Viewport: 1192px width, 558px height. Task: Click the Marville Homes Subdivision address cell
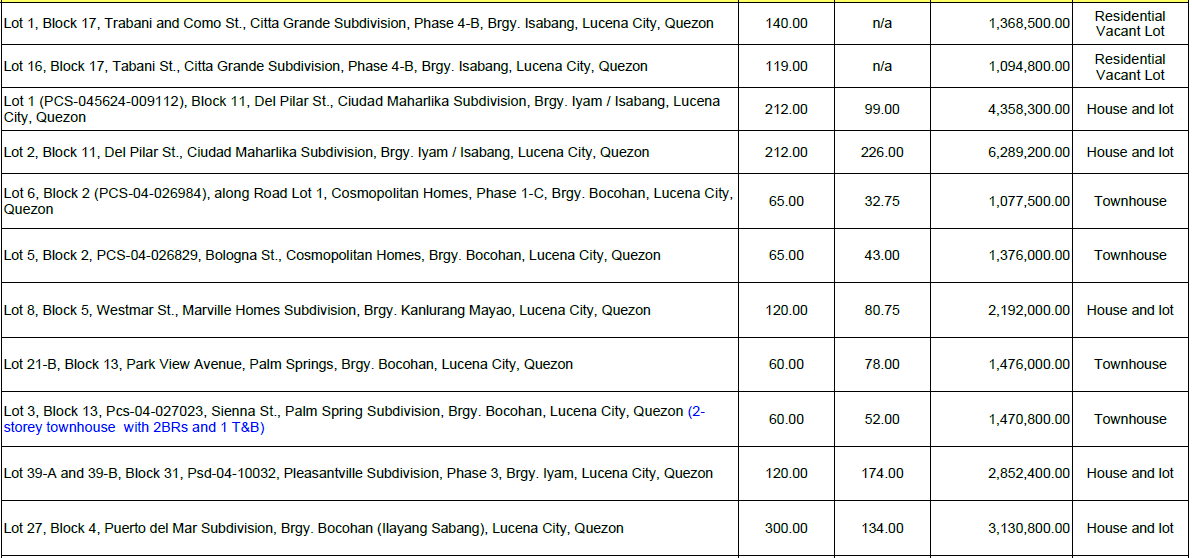pos(327,311)
